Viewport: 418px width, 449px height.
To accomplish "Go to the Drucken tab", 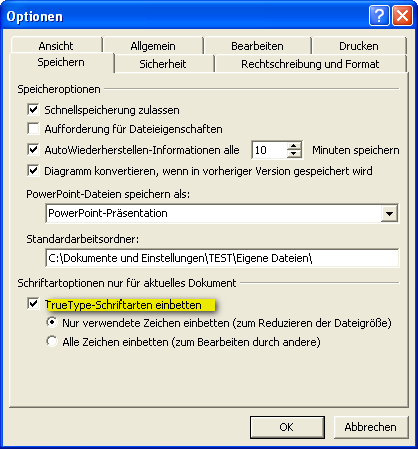I will coord(359,46).
